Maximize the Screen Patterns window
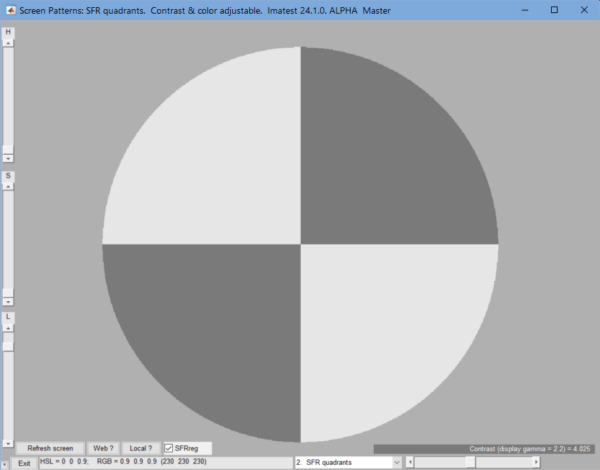The width and height of the screenshot is (600, 470). click(x=554, y=9)
